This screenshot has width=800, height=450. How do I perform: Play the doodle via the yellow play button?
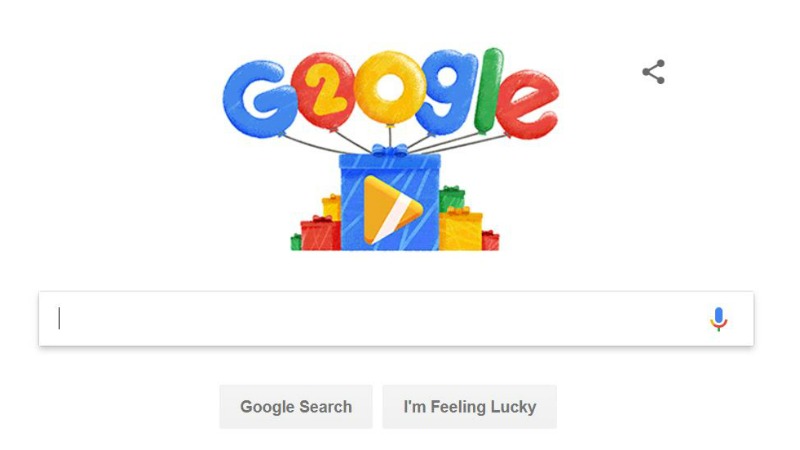point(392,210)
